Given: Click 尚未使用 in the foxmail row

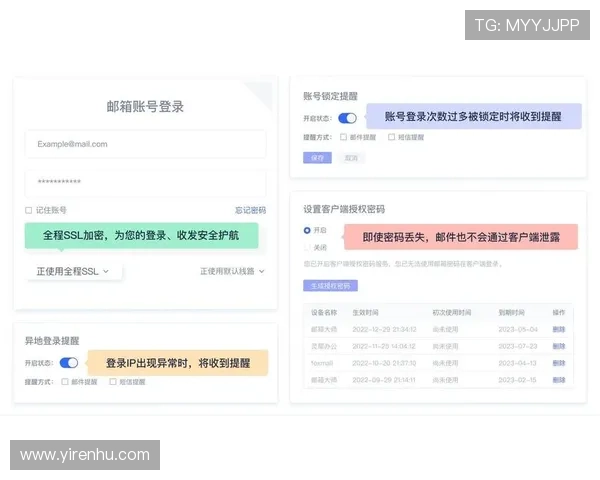Looking at the screenshot, I should coord(445,363).
